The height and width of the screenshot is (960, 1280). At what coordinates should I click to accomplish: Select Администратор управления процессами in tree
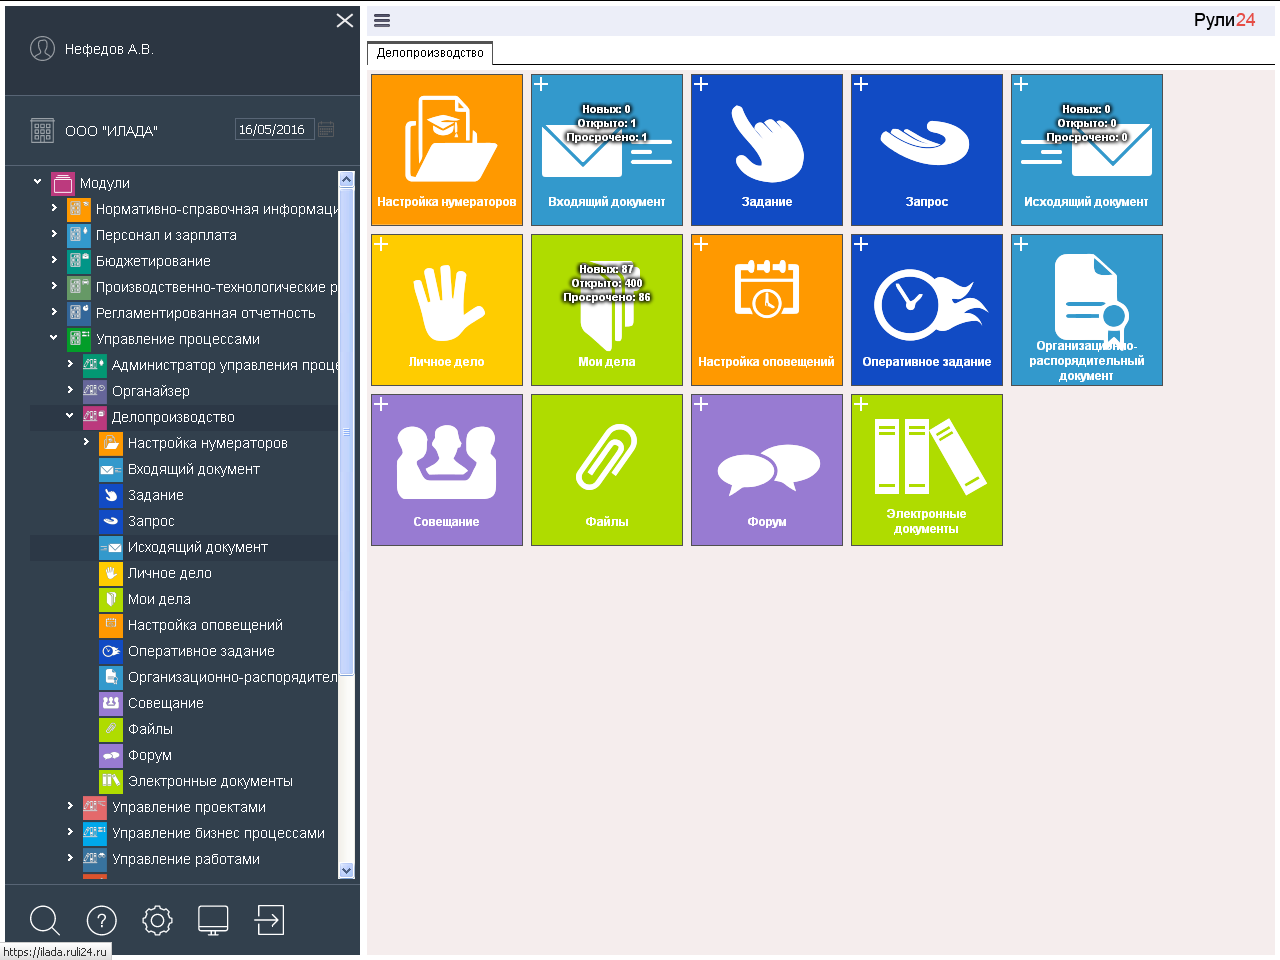(225, 365)
